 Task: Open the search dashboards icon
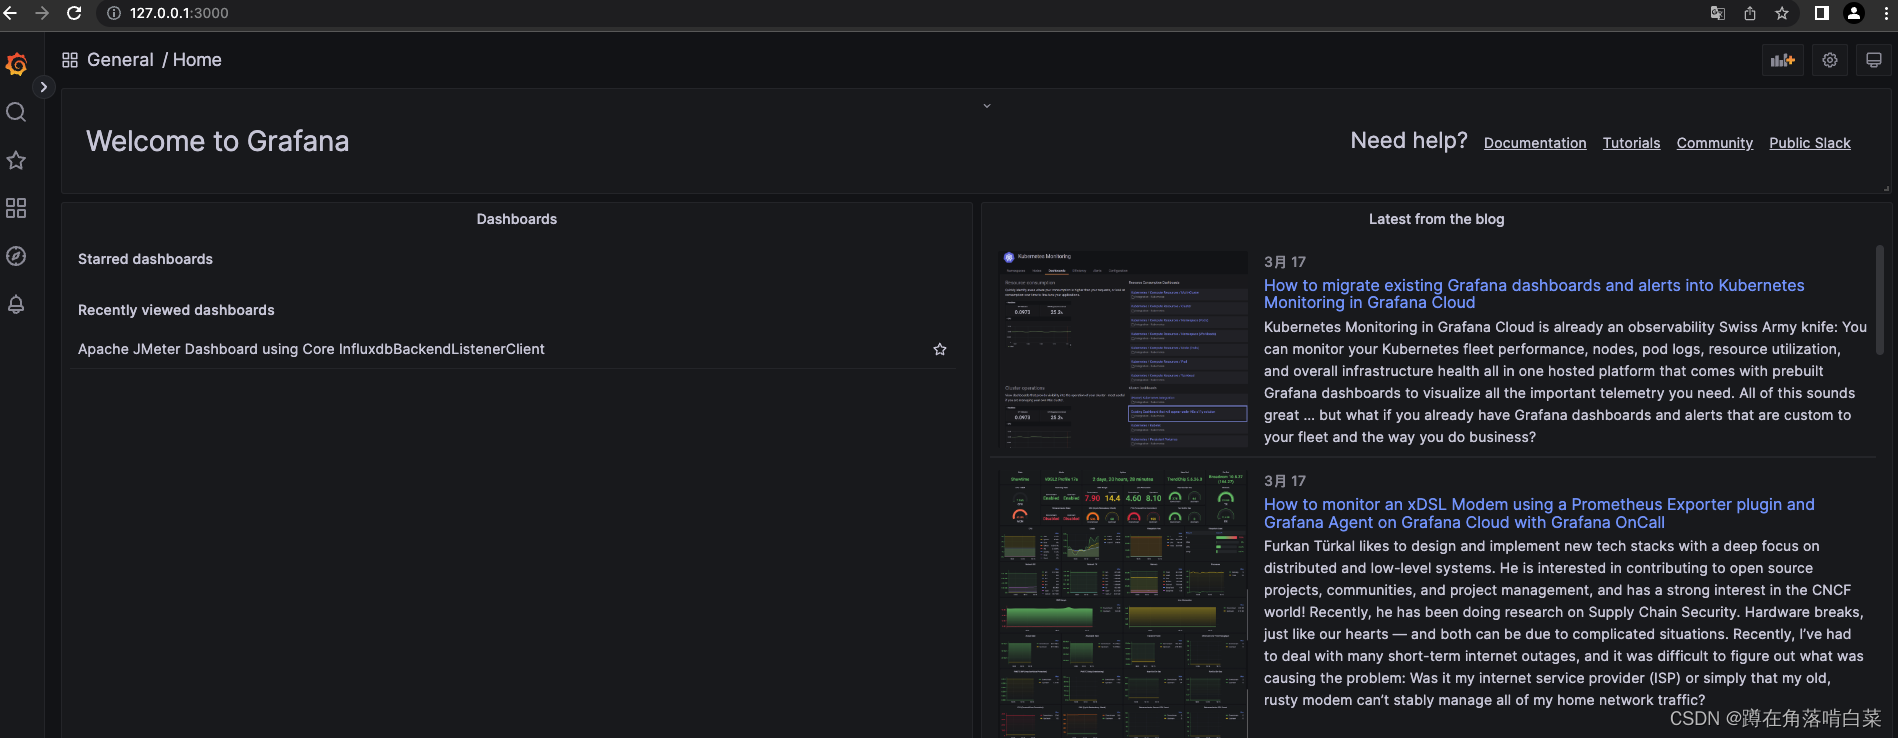(x=16, y=112)
